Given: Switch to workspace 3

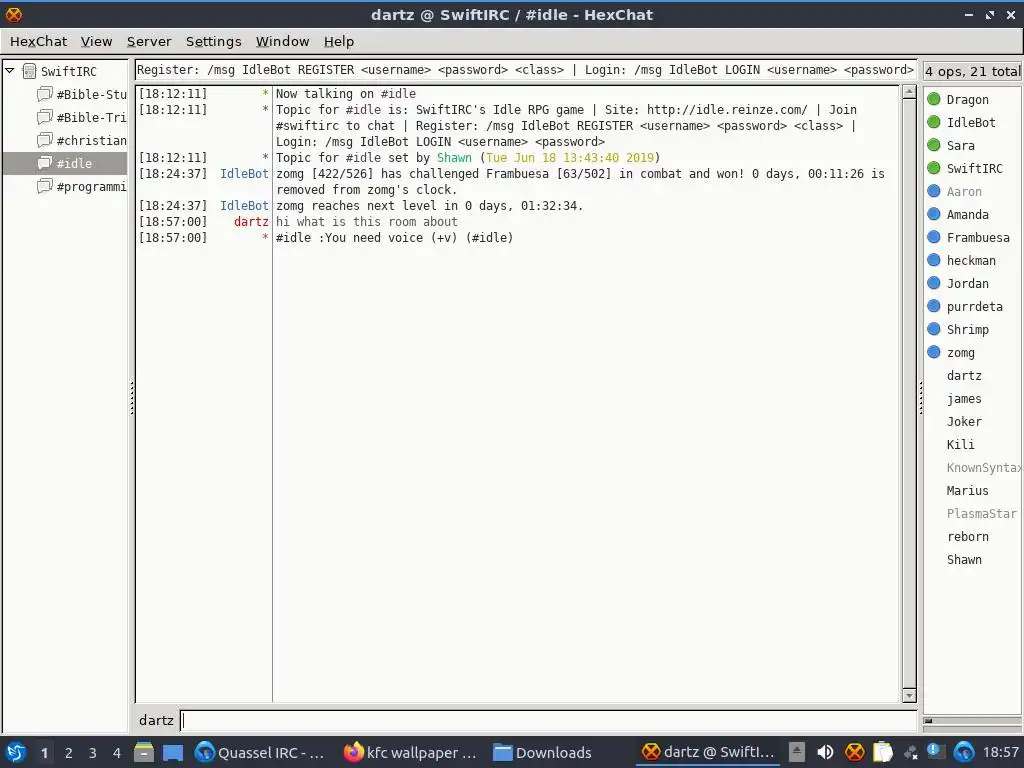Looking at the screenshot, I should (x=92, y=753).
